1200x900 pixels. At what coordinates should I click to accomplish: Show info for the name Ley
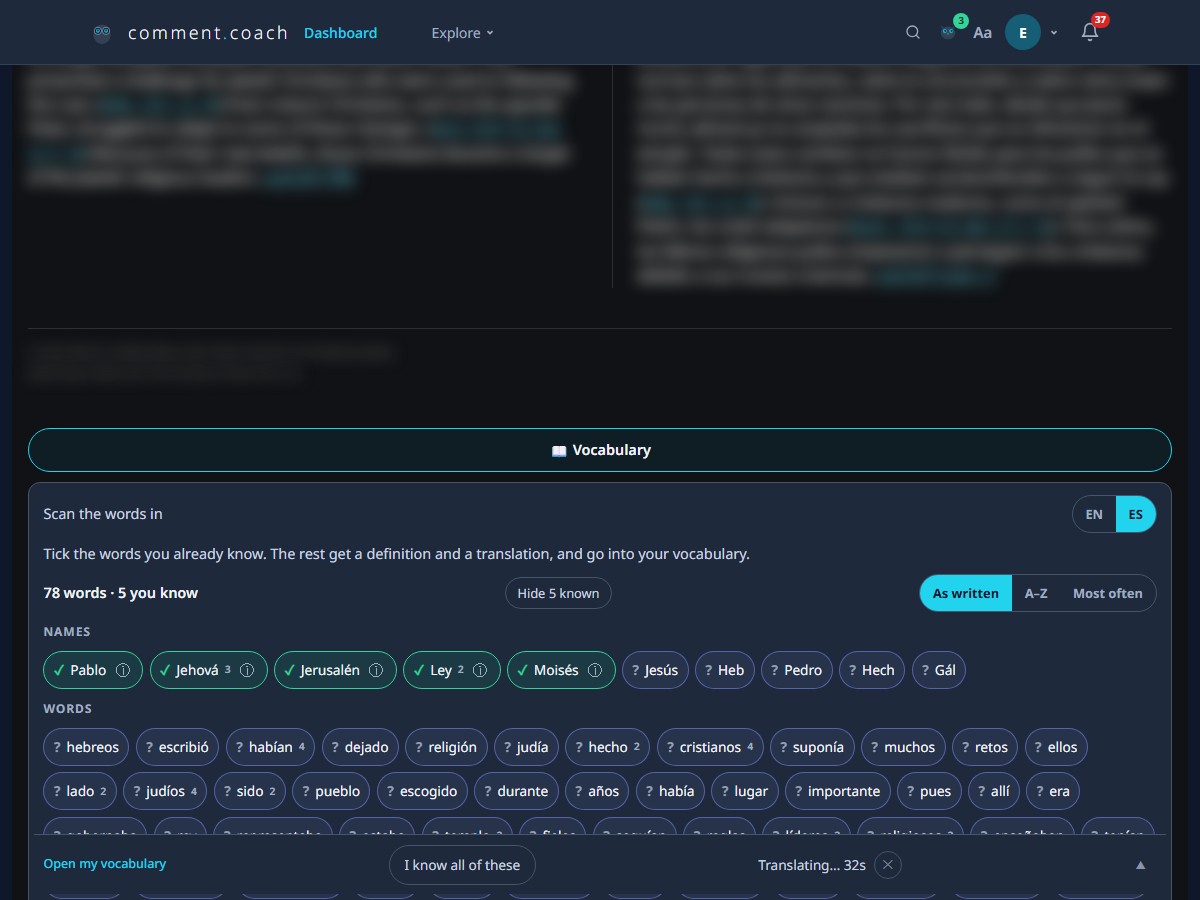(480, 670)
